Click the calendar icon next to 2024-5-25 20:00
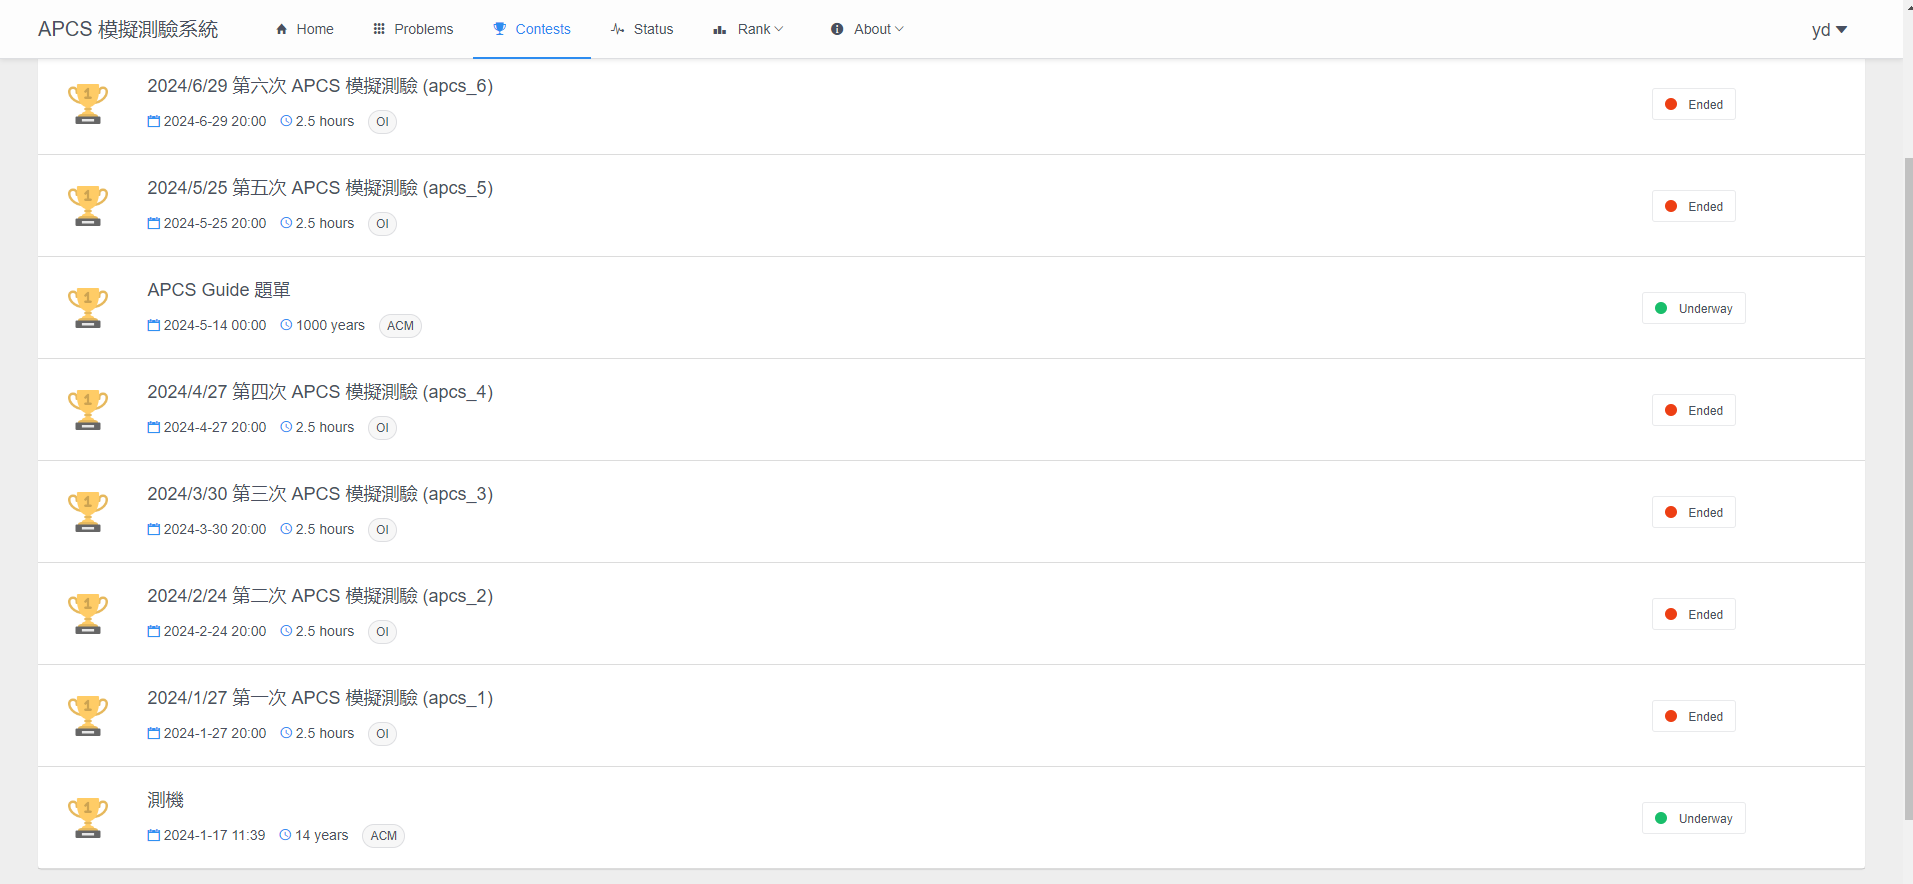1913x884 pixels. (154, 223)
